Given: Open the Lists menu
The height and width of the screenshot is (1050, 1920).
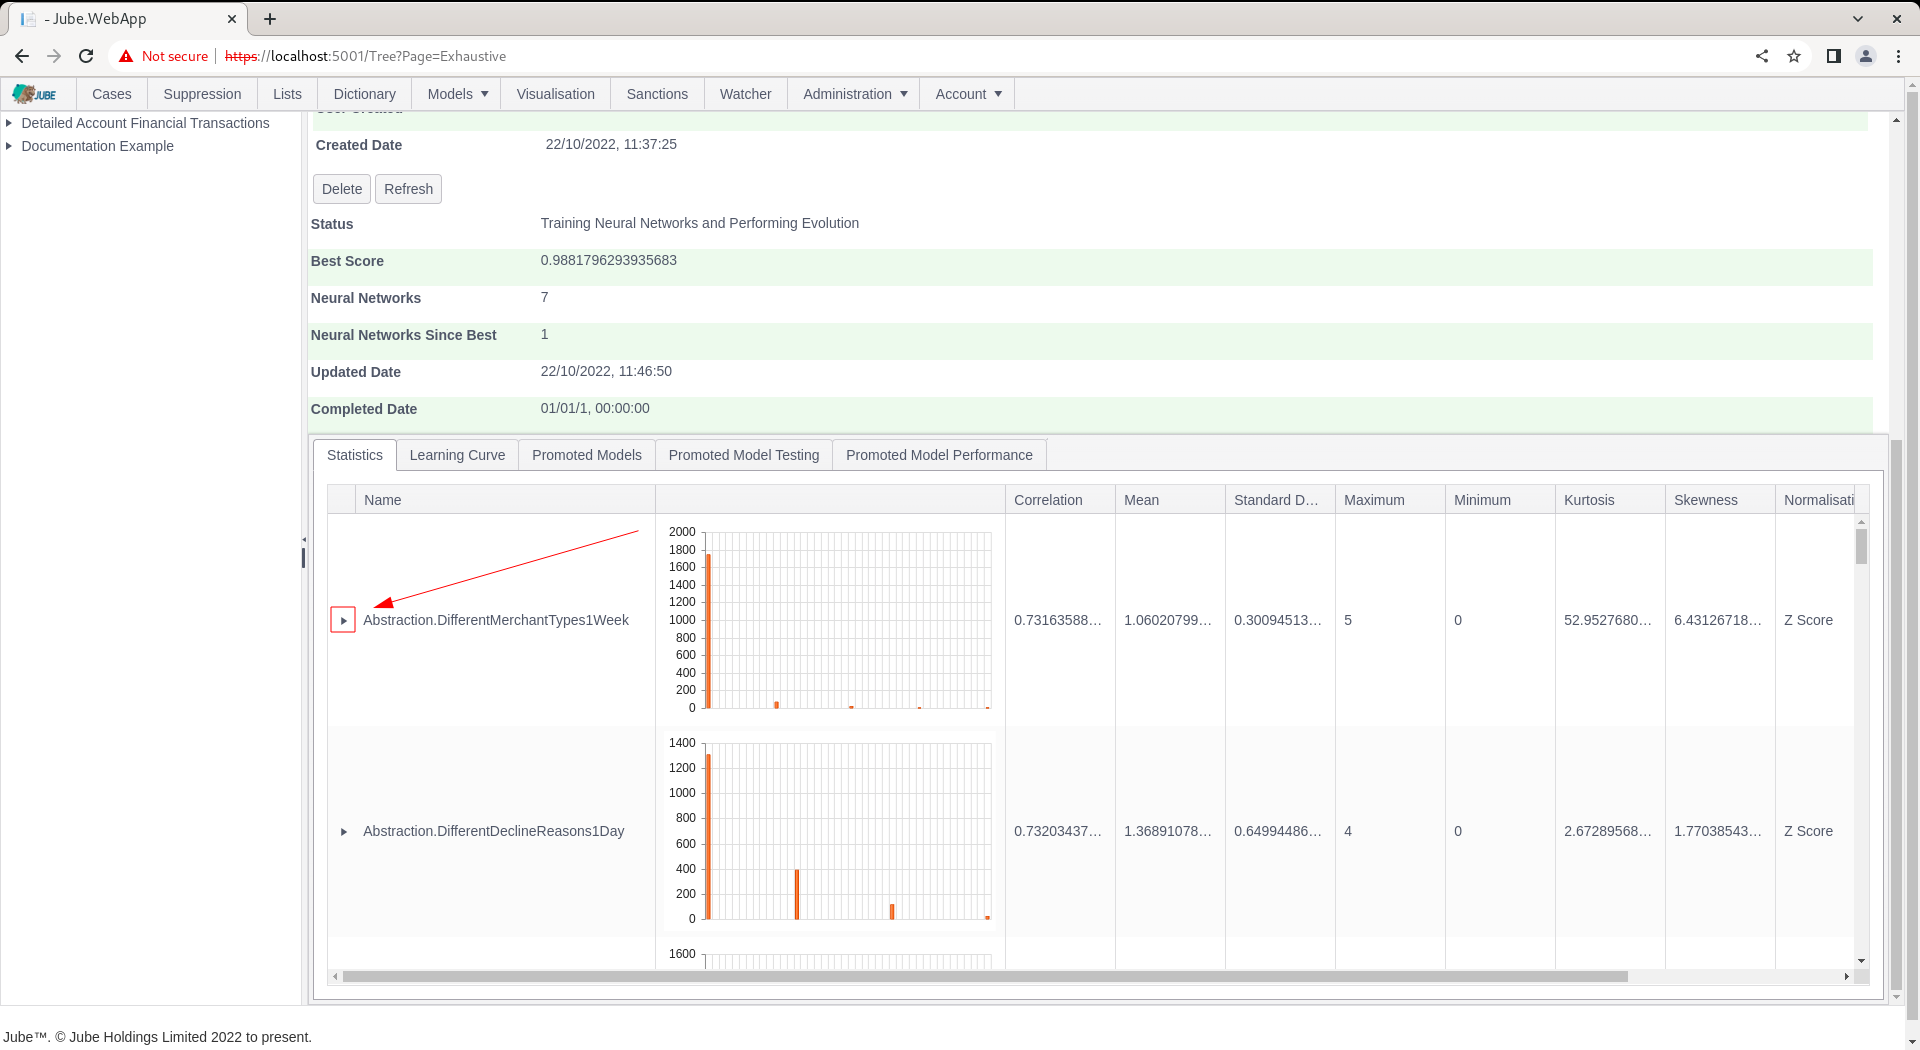Looking at the screenshot, I should (x=287, y=94).
